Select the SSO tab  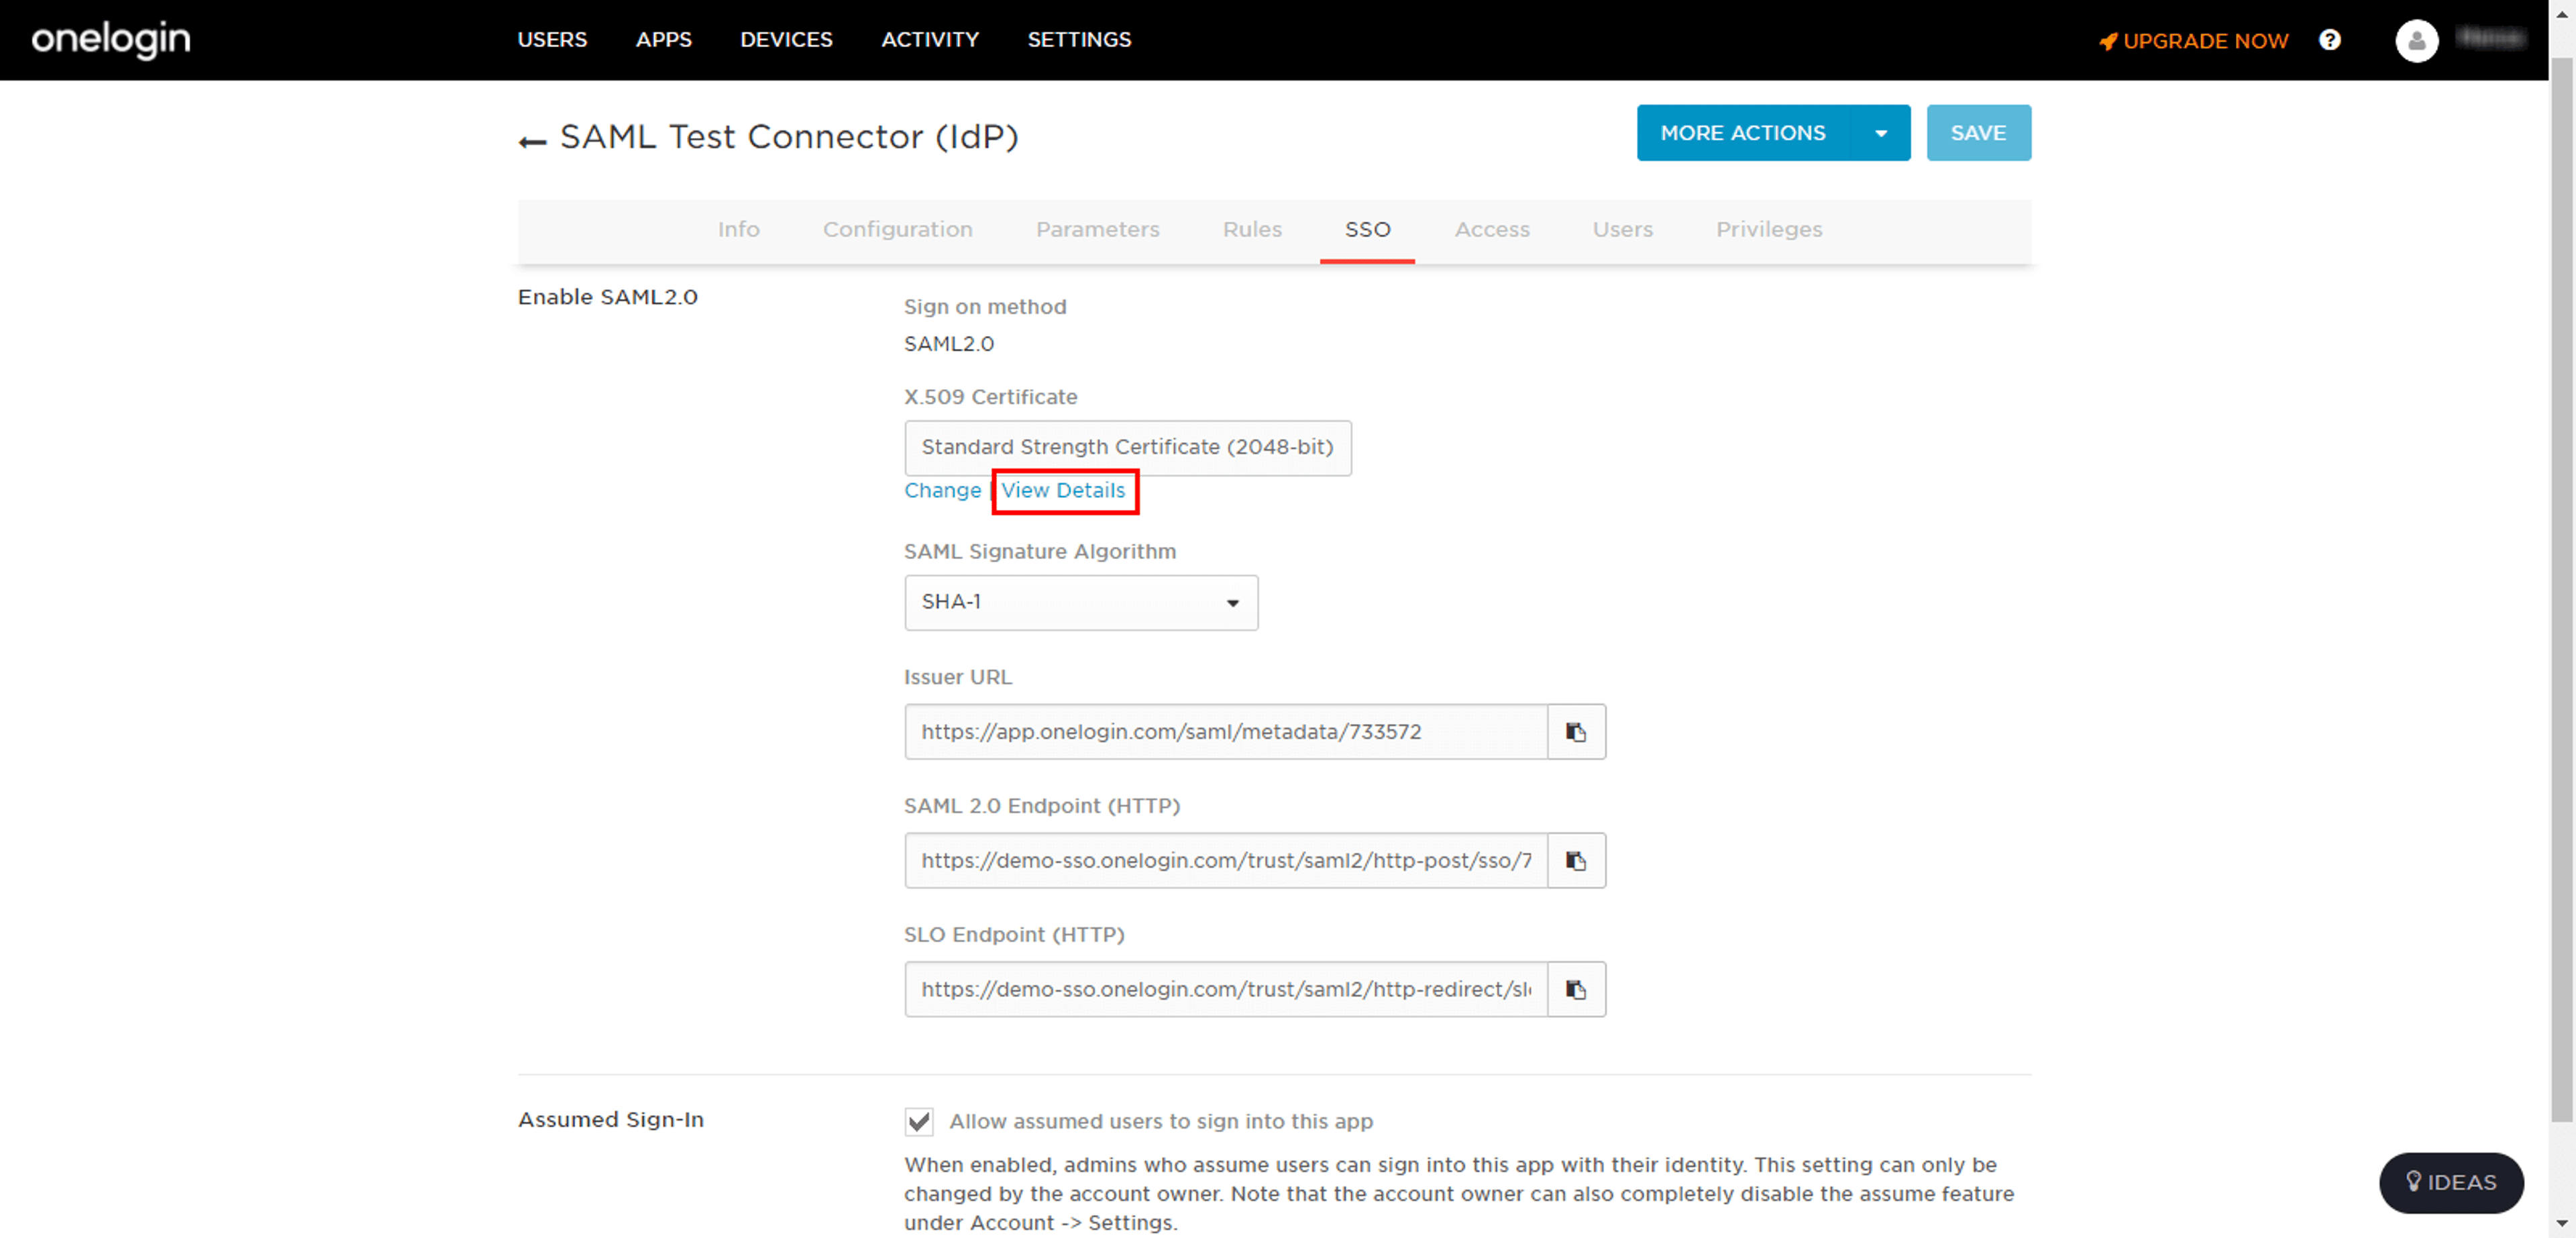(x=1367, y=230)
